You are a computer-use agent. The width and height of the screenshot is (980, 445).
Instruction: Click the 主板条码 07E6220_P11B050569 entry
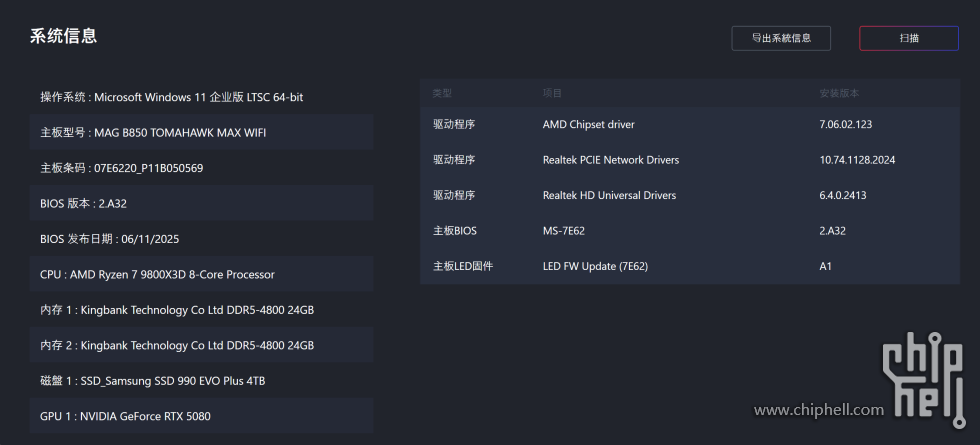point(201,168)
